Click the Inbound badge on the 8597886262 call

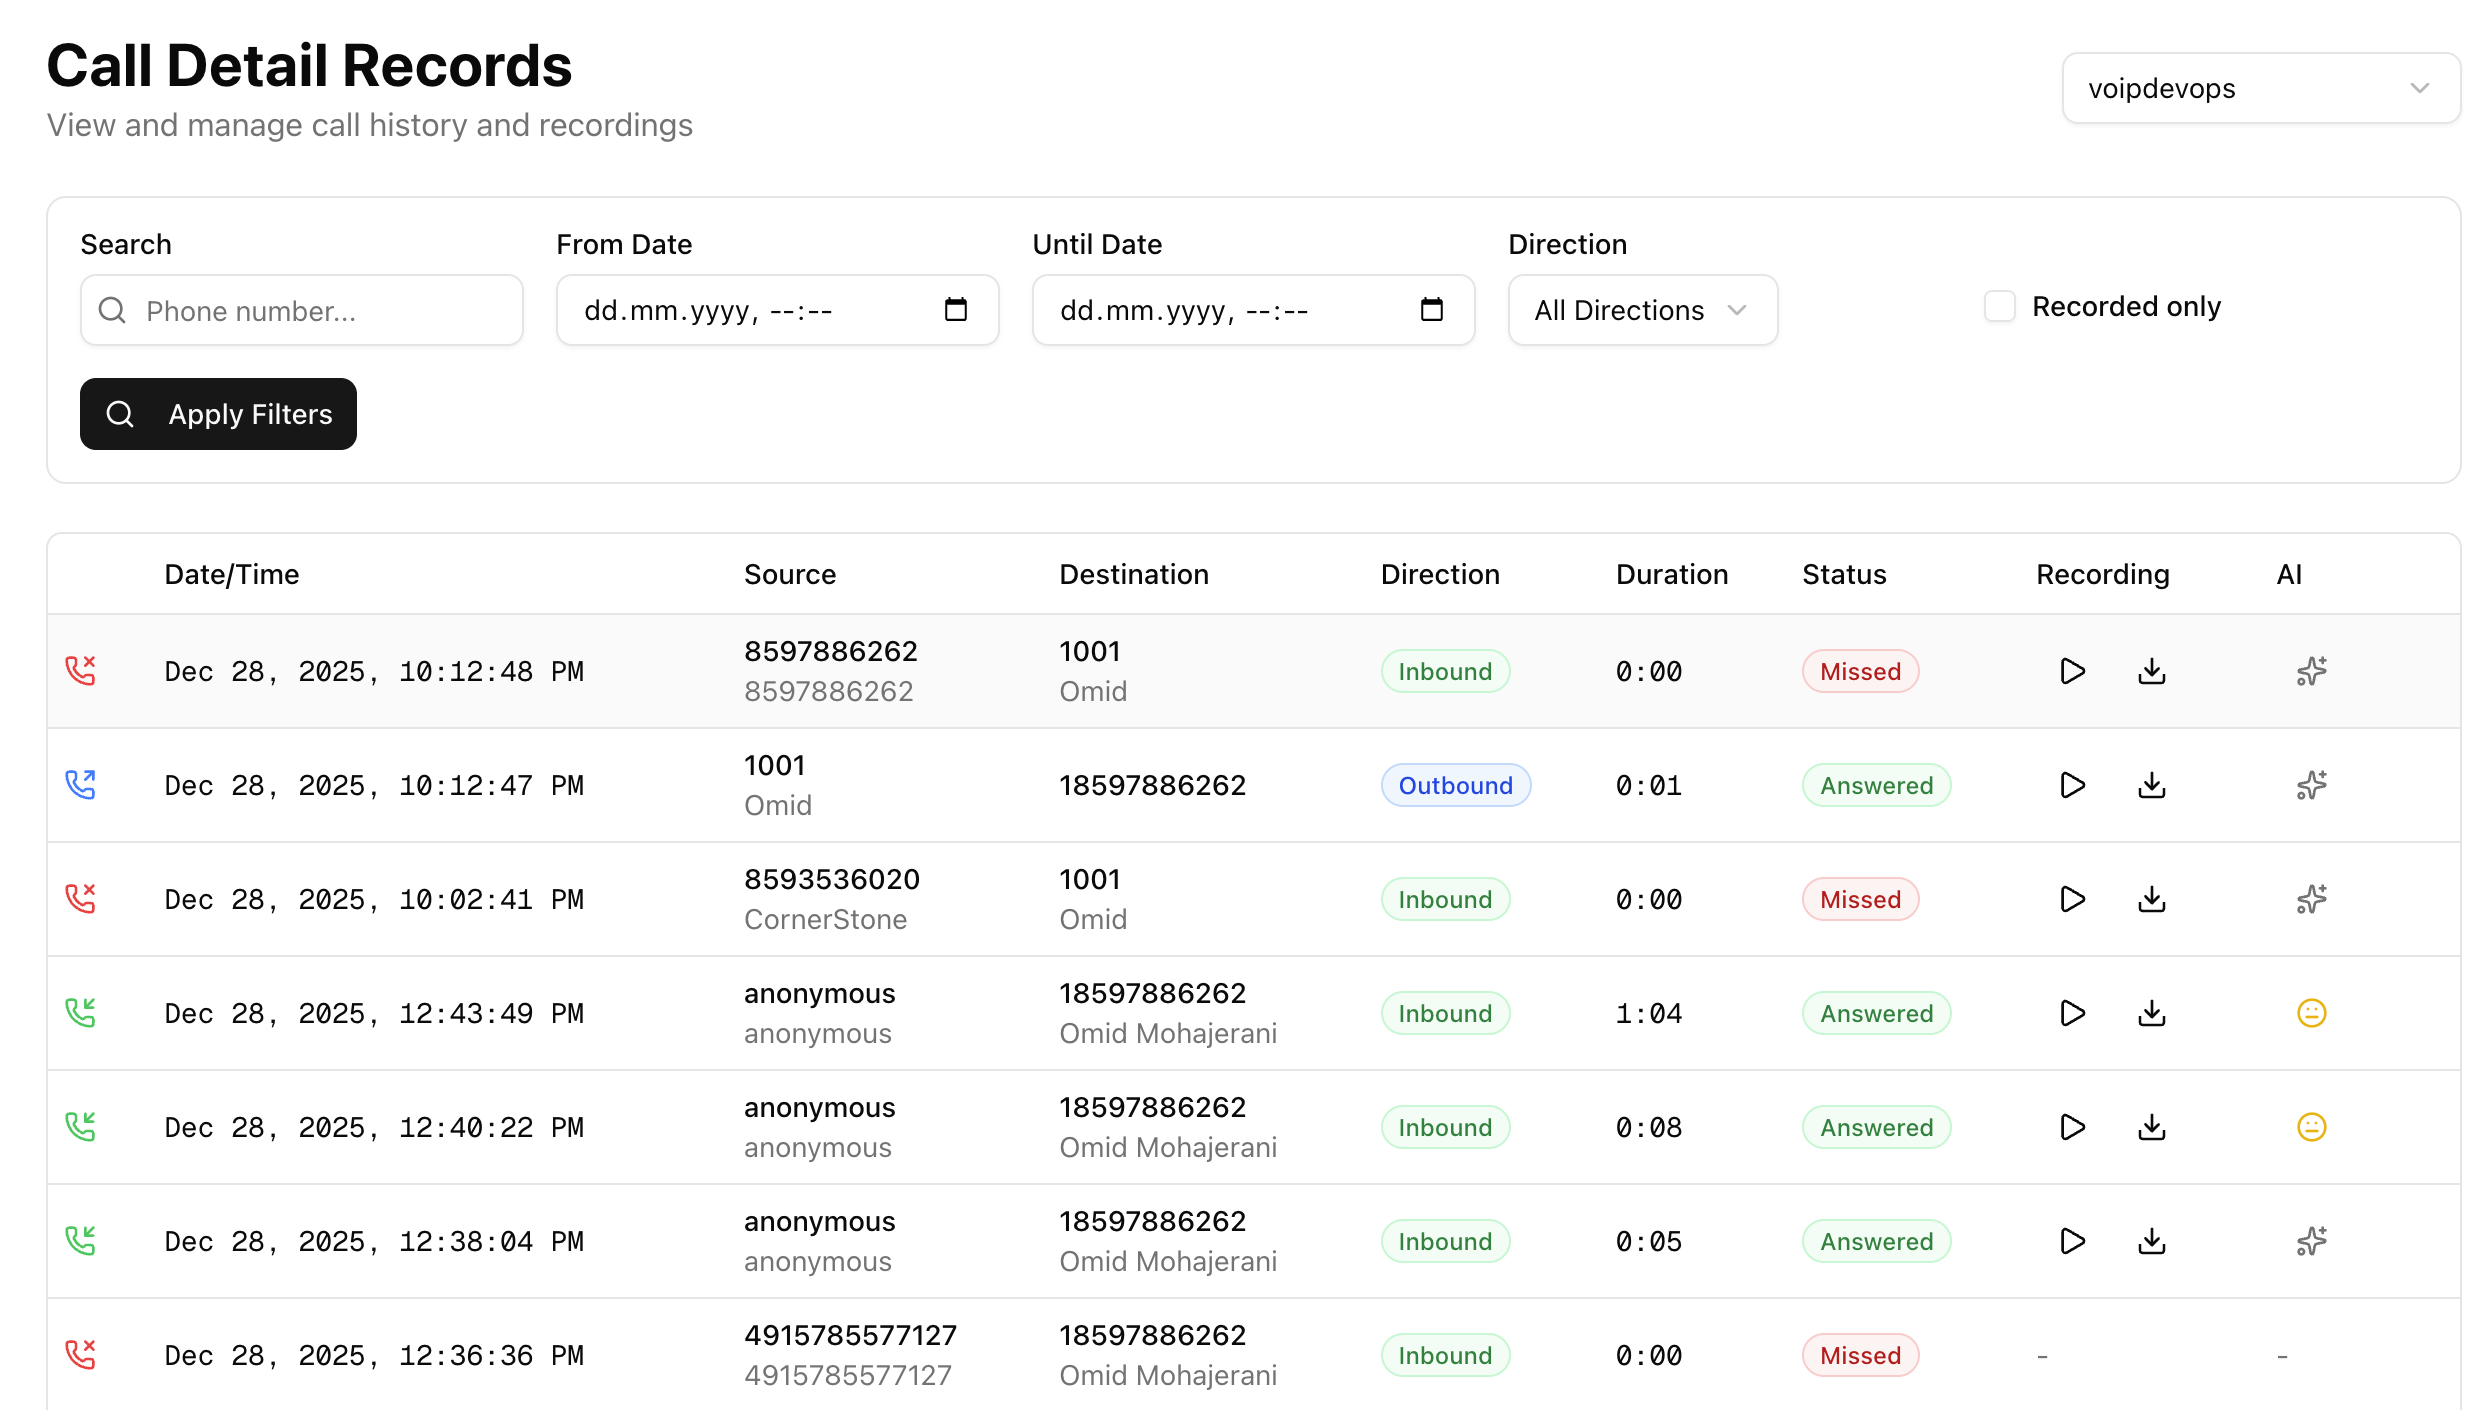[1444, 671]
